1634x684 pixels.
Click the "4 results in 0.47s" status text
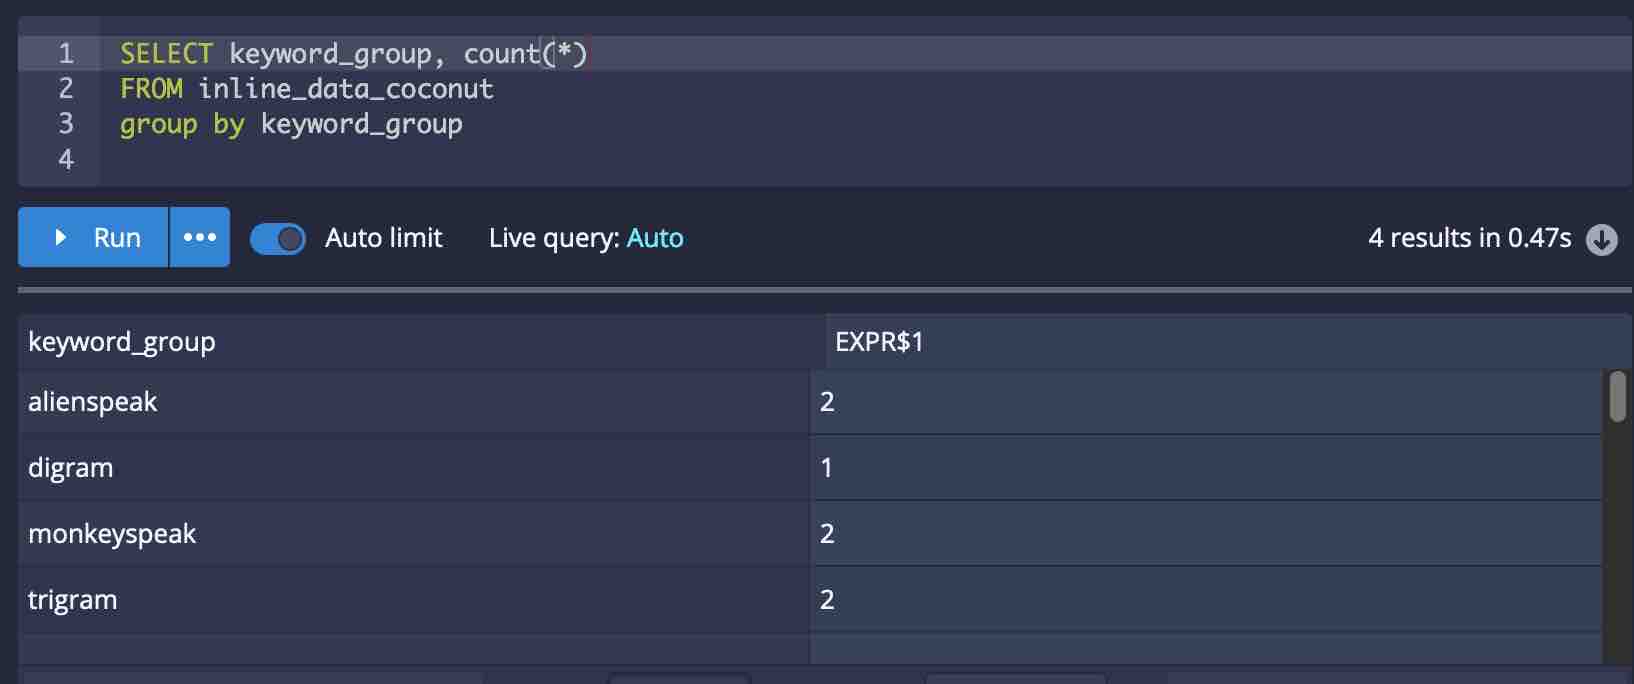(1469, 238)
